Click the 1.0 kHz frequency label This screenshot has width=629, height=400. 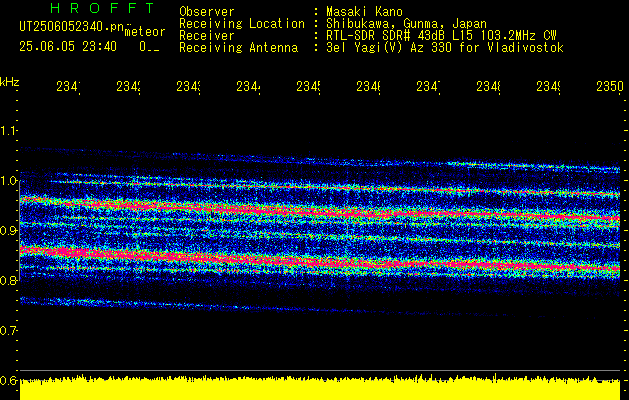[8, 181]
